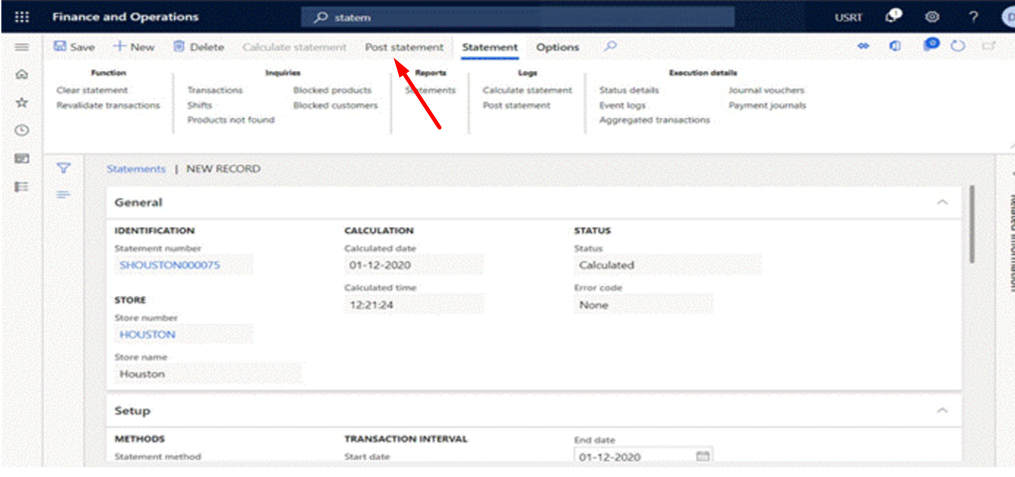Click Clear statement

(x=92, y=91)
